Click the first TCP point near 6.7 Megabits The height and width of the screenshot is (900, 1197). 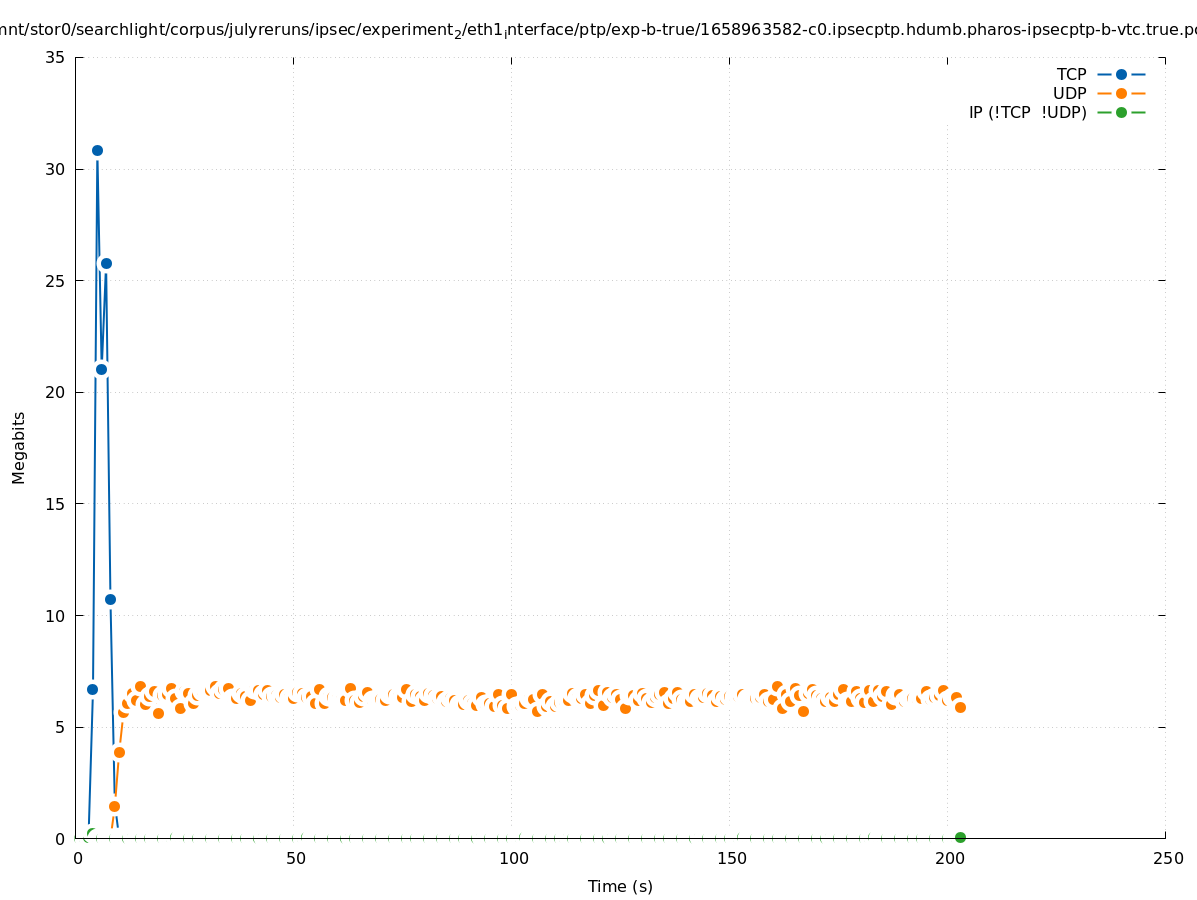[92, 689]
